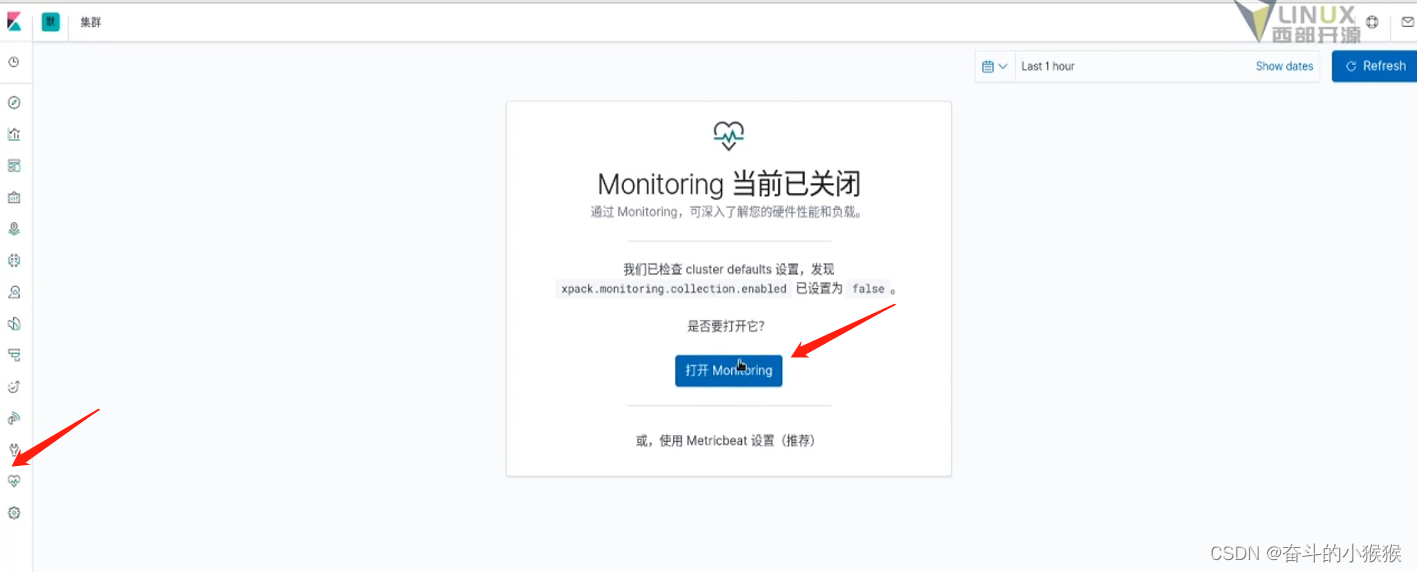This screenshot has height=572, width=1417.
Task: Open Stack Monitoring heartbeat icon in sidebar
Action: [14, 481]
